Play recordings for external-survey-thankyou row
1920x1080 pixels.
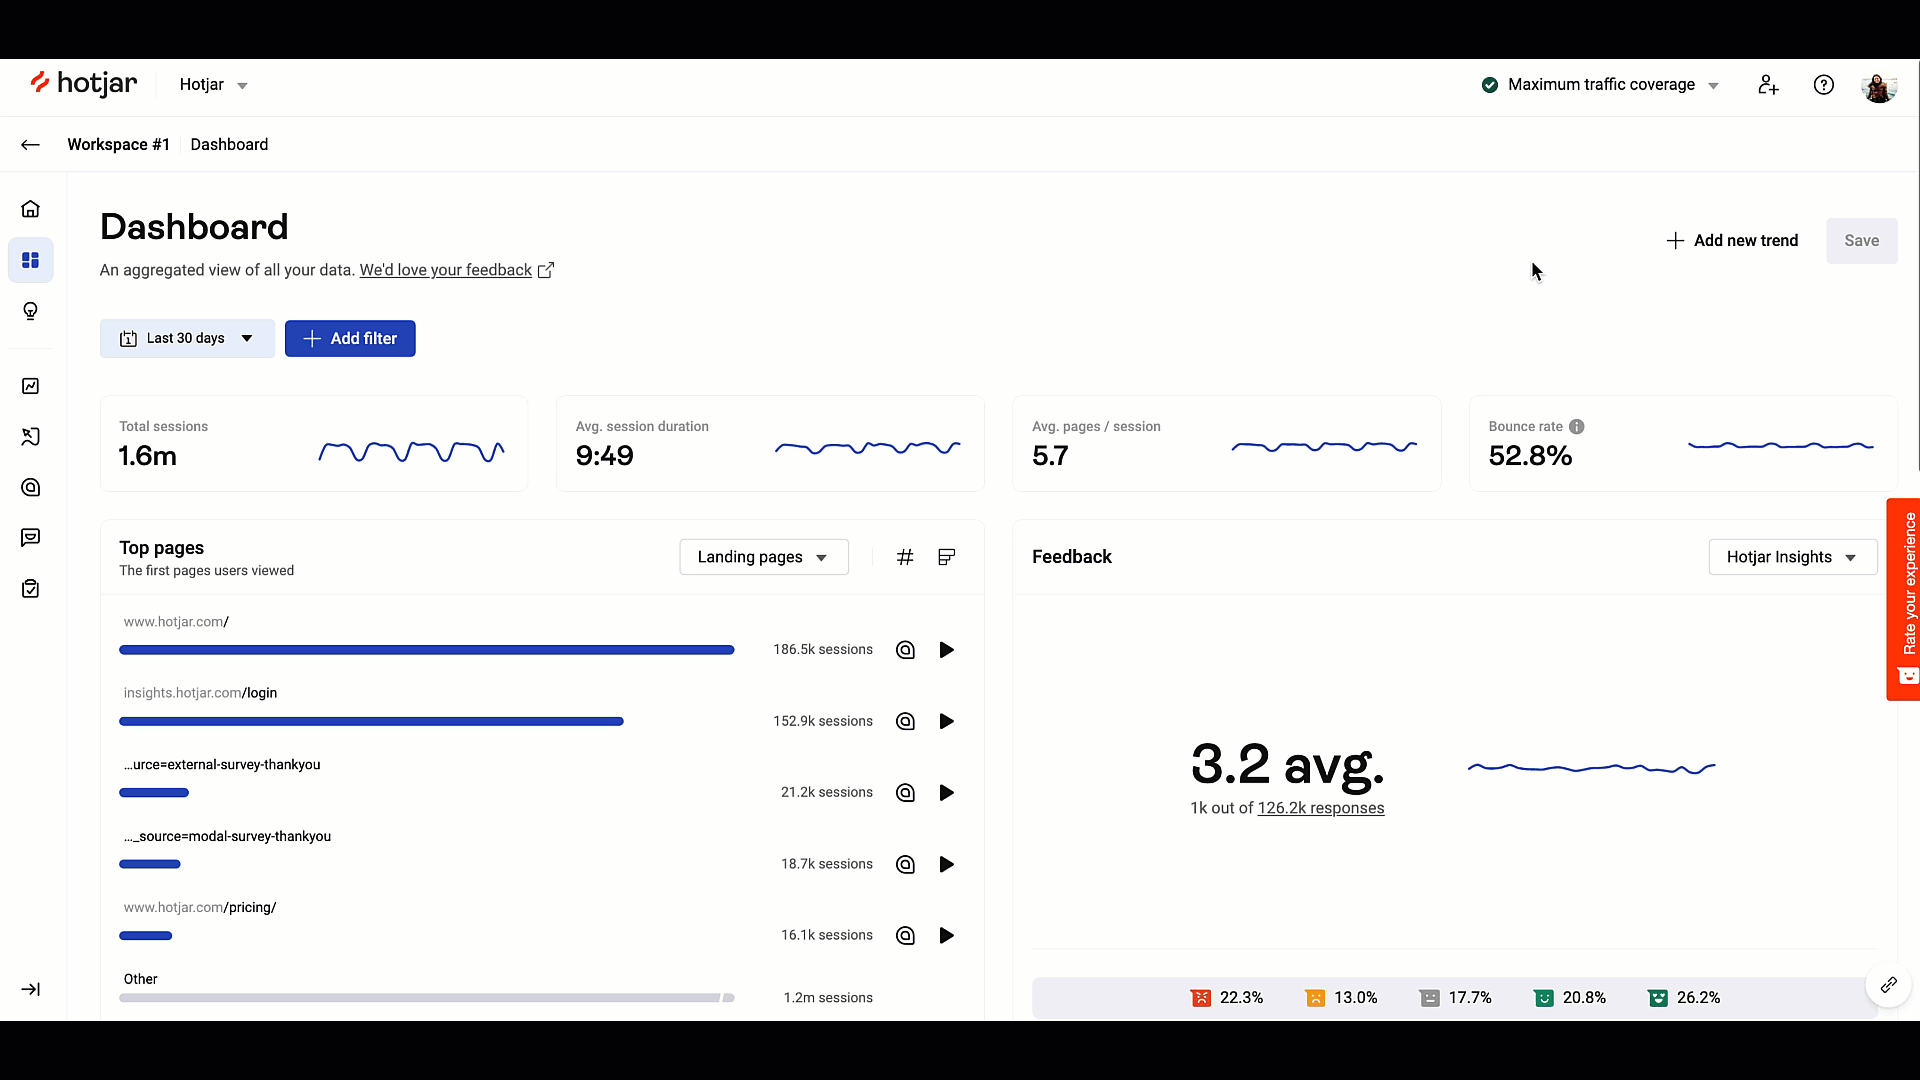(946, 793)
